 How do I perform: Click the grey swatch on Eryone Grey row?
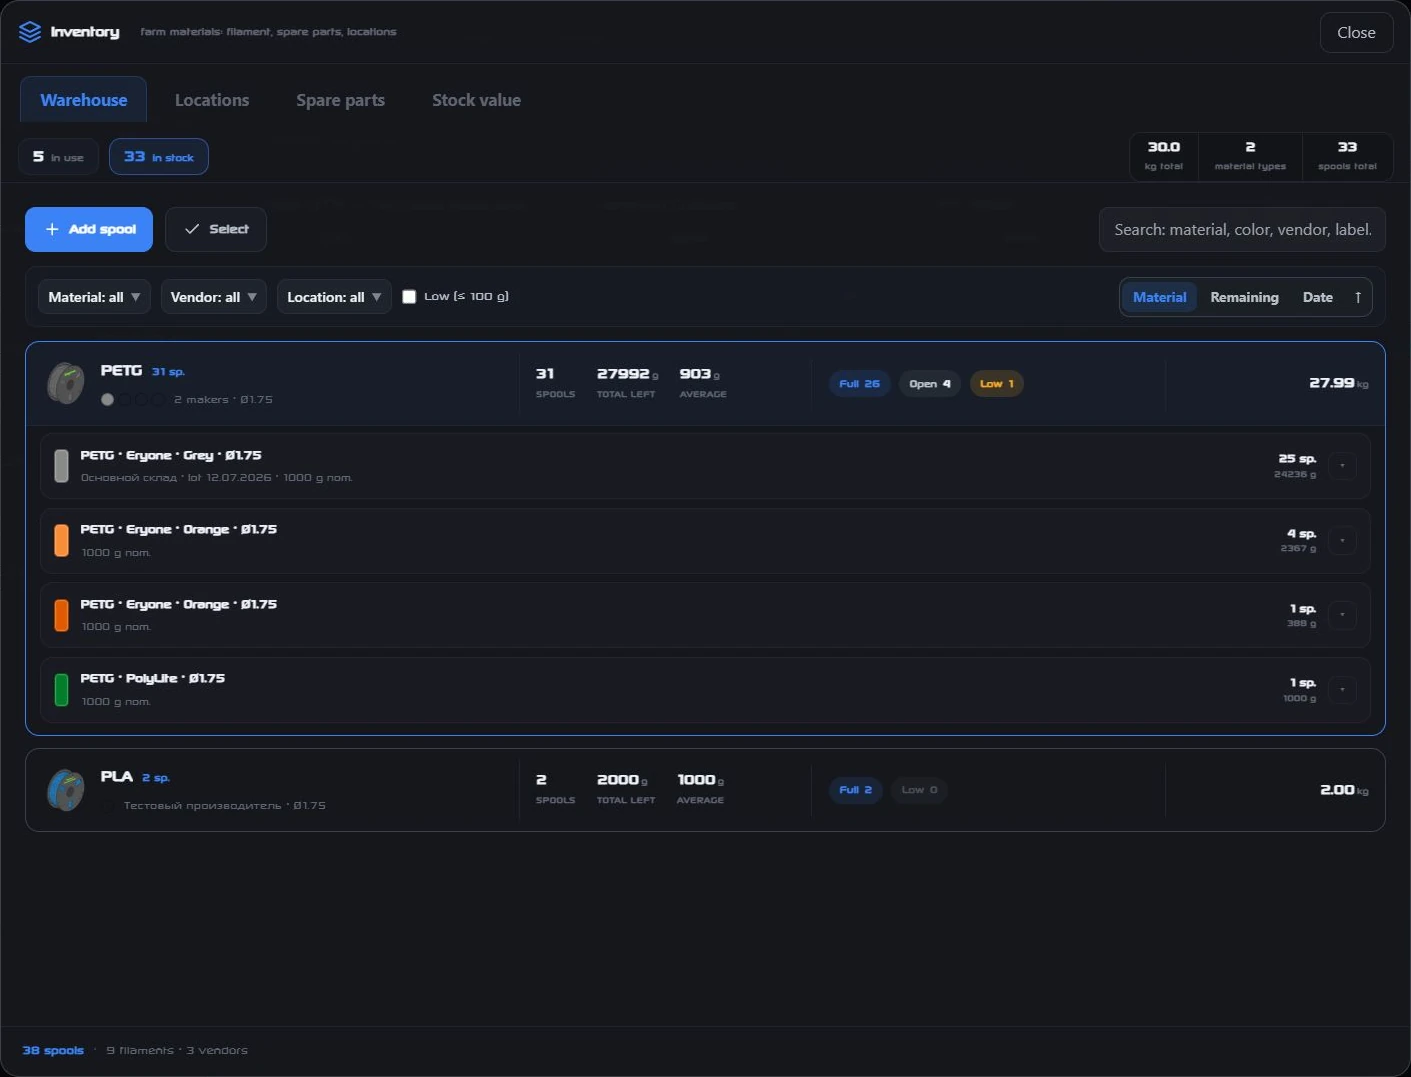pyautogui.click(x=61, y=466)
